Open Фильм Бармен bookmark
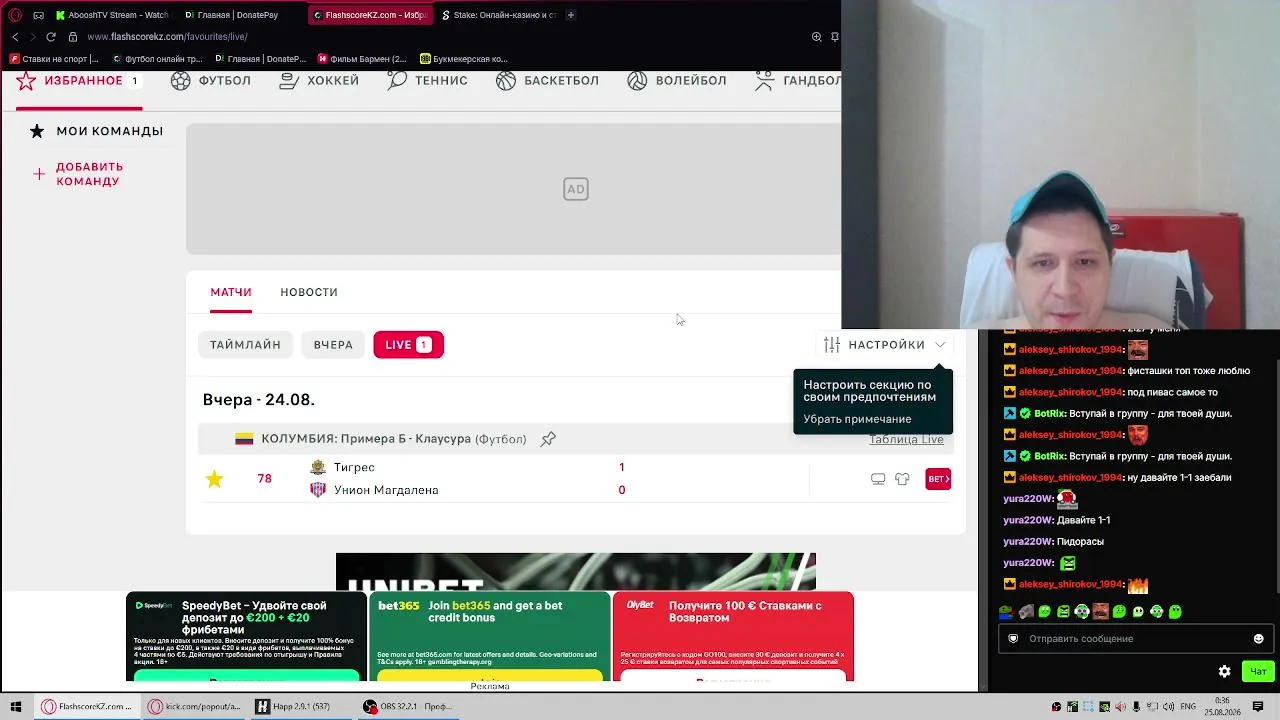 pos(362,59)
